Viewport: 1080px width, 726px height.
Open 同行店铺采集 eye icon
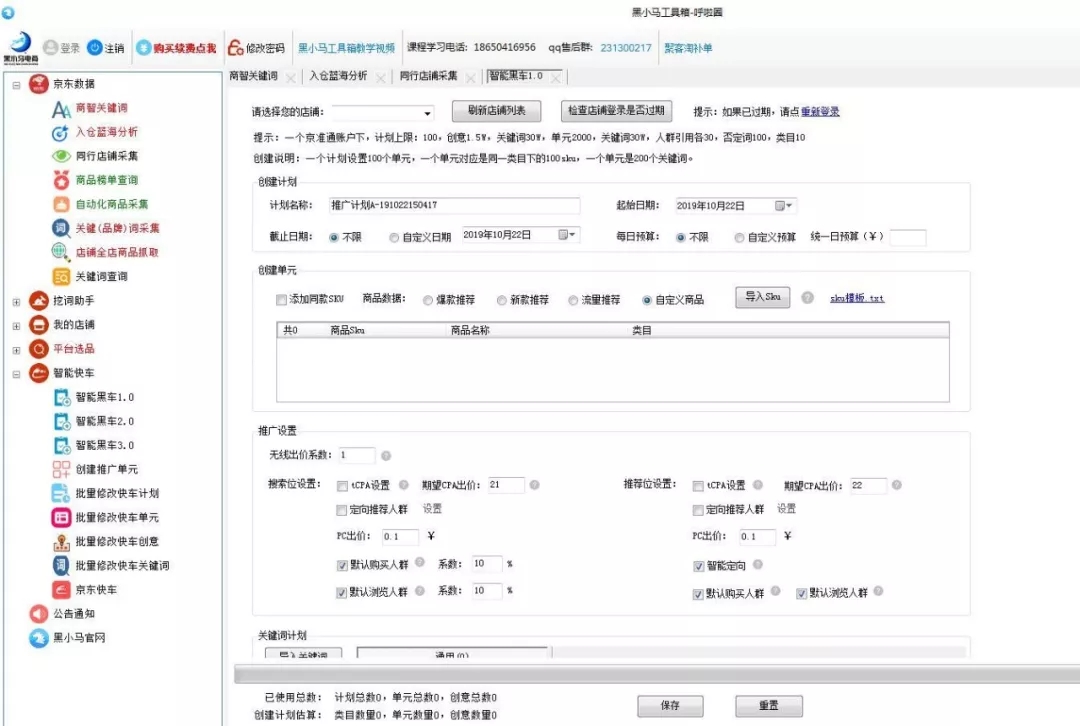click(x=61, y=156)
